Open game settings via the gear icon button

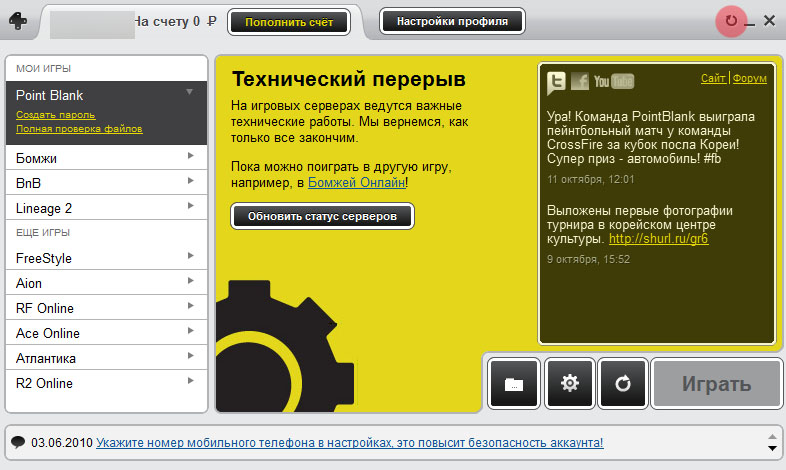[x=570, y=383]
